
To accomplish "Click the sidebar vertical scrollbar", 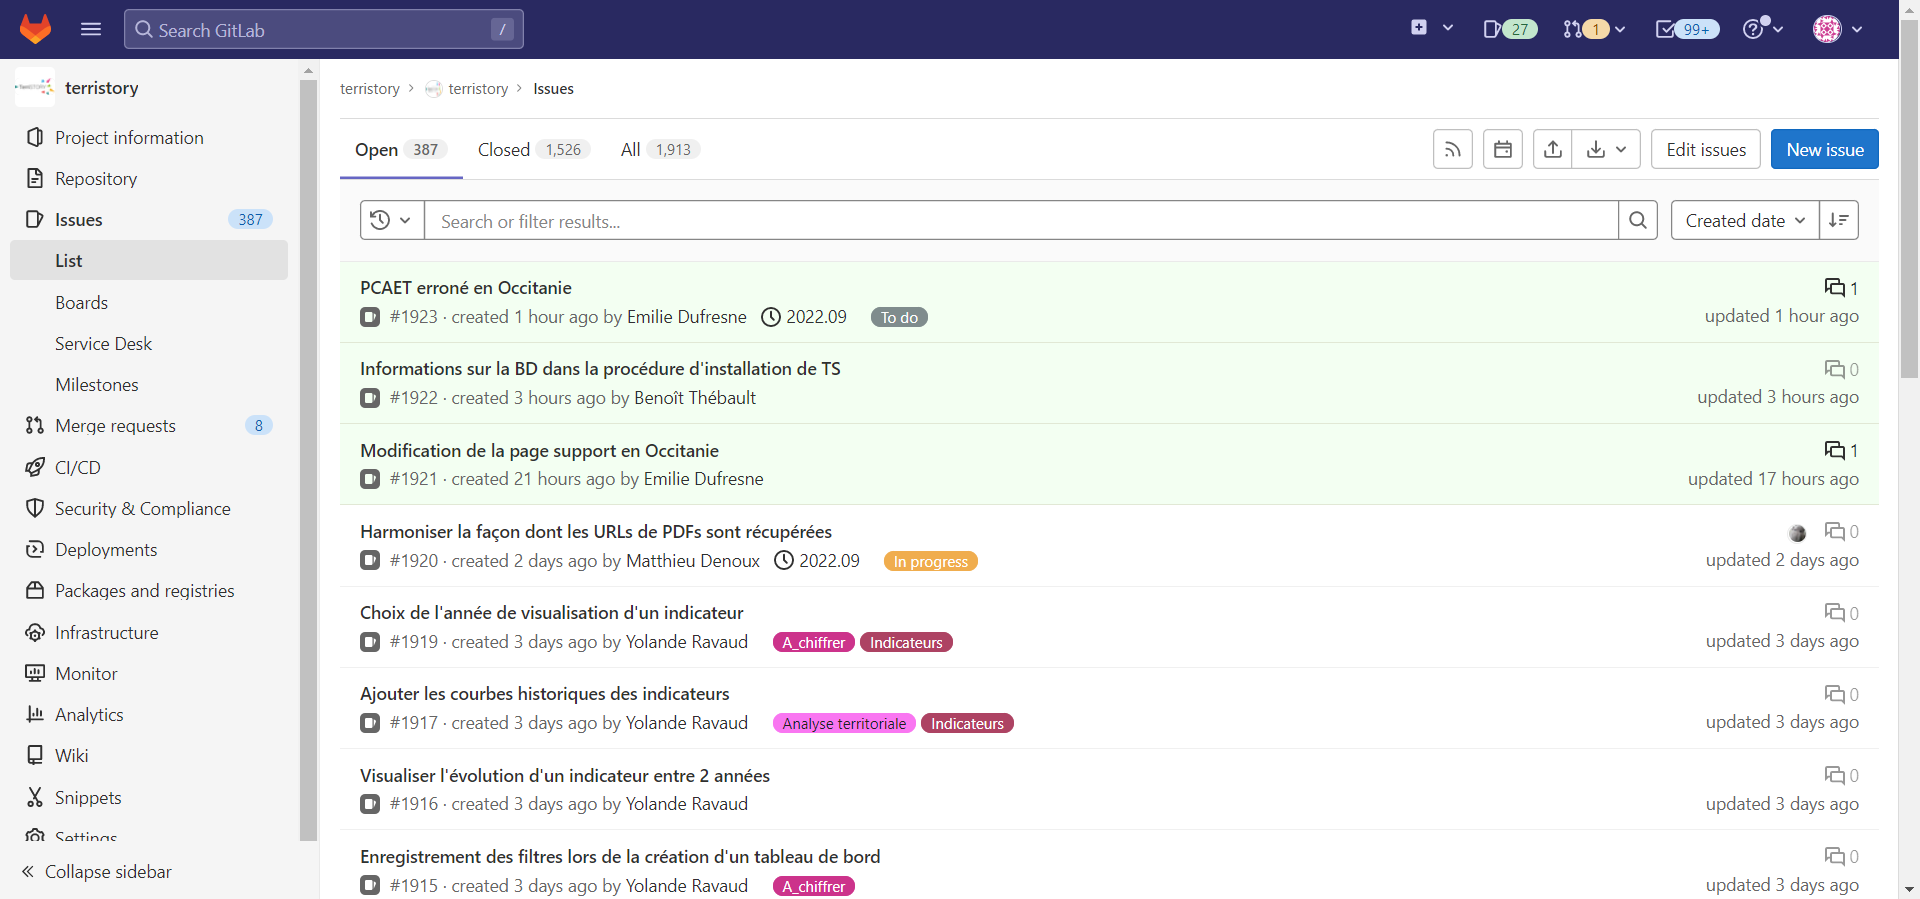I will click(308, 460).
